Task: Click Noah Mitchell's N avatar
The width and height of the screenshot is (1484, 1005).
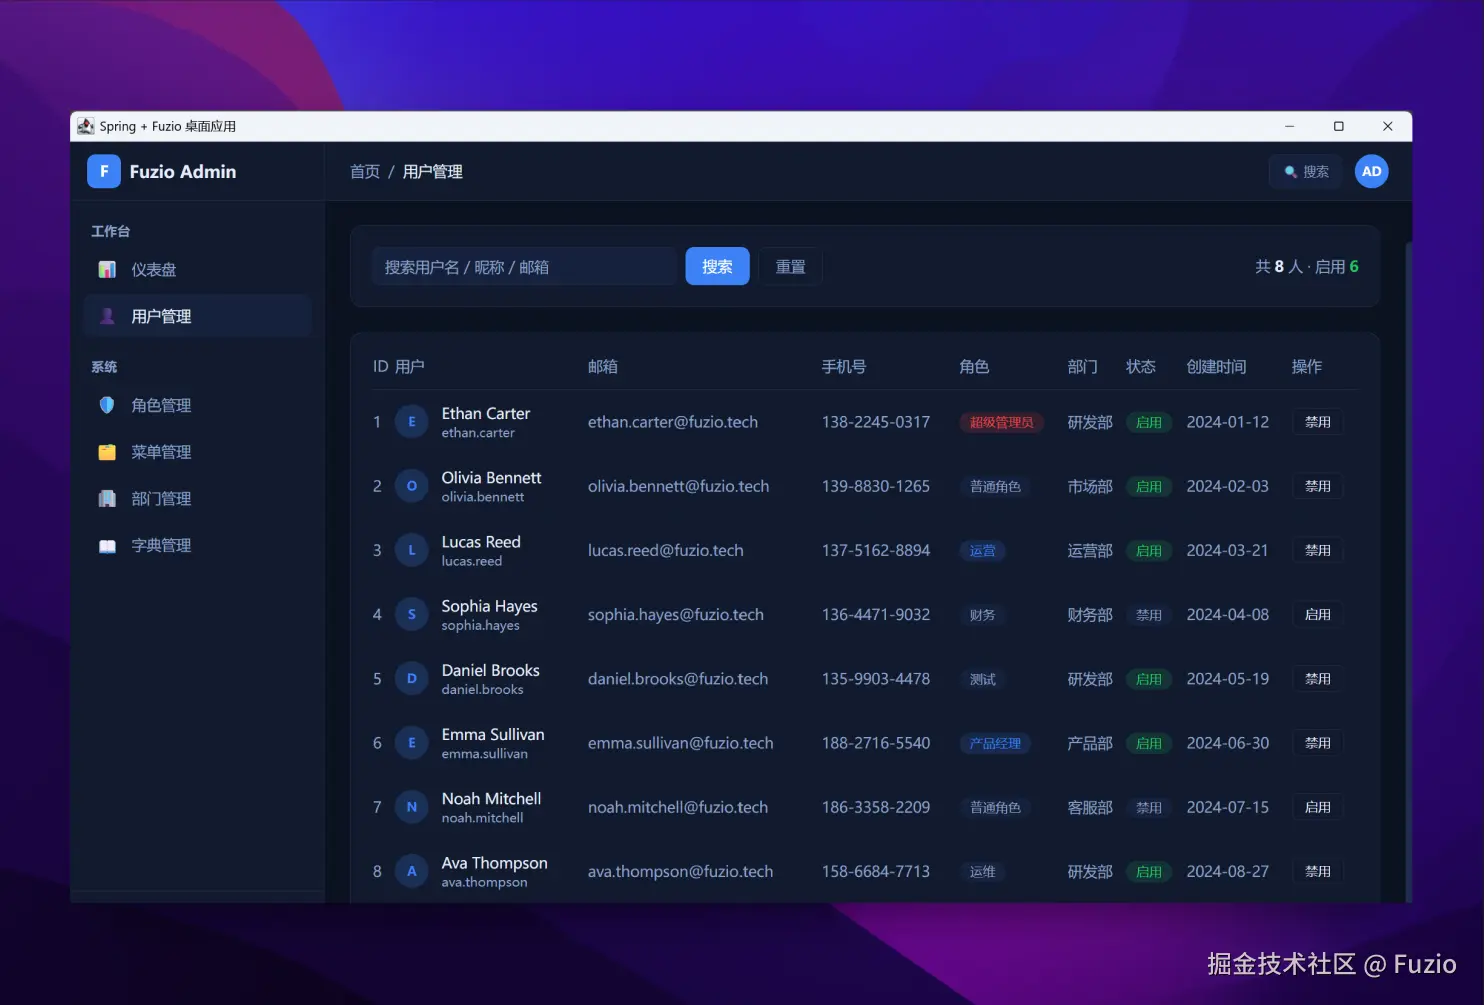Action: tap(411, 807)
